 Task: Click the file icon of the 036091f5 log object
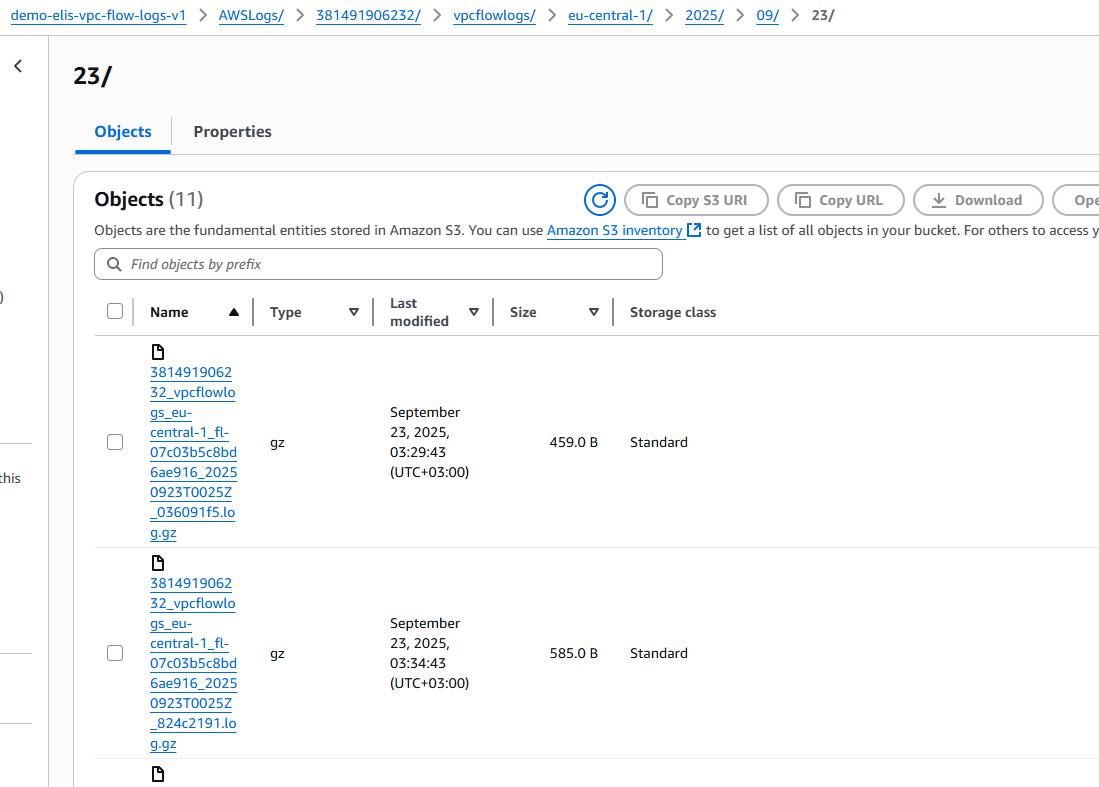coord(157,352)
